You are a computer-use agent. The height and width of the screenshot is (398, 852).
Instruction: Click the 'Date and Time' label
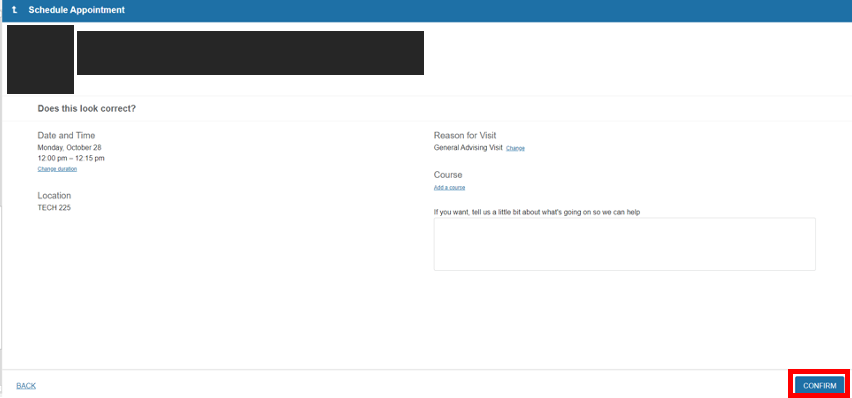tap(66, 135)
